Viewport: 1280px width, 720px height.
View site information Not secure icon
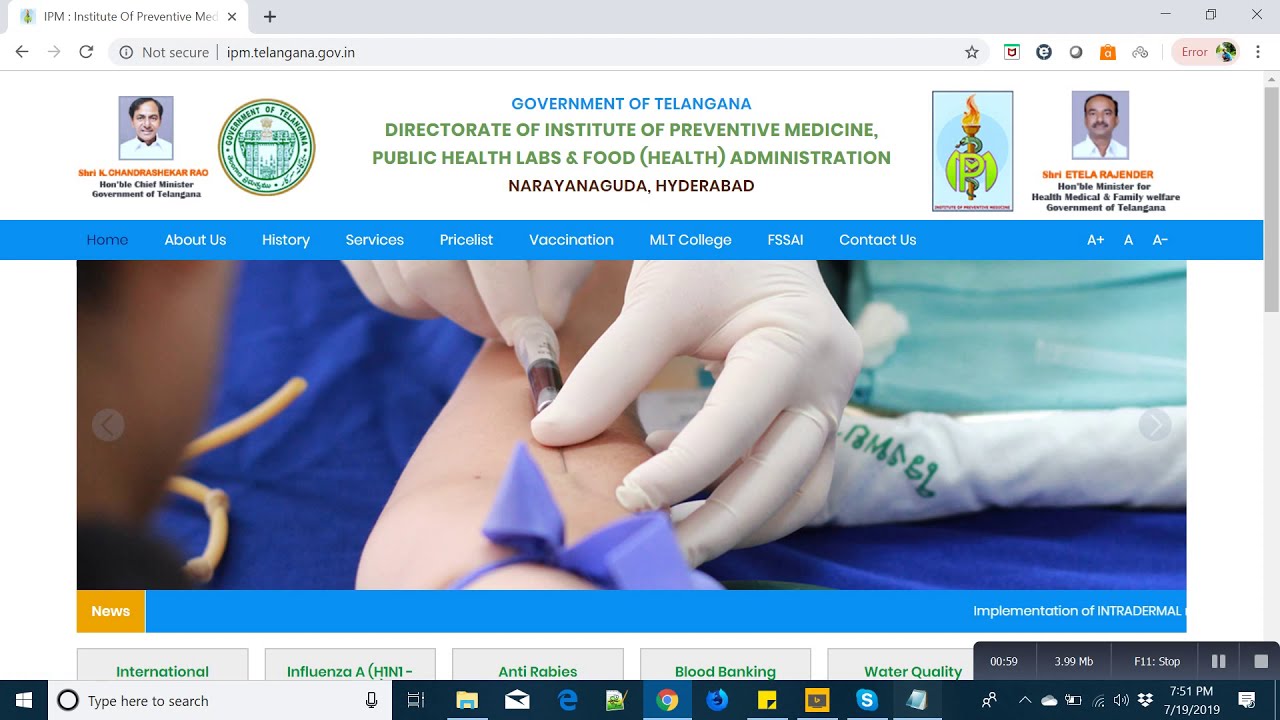(126, 52)
